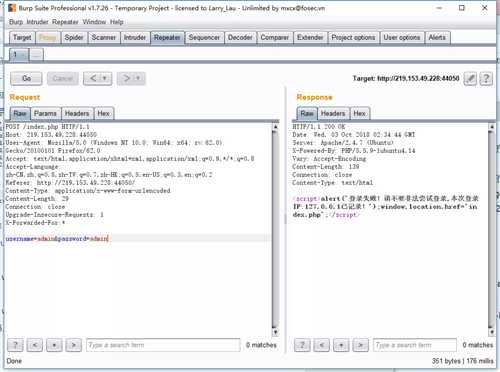Click the request search term field
Viewport: 500px width, 372px height.
(163, 345)
